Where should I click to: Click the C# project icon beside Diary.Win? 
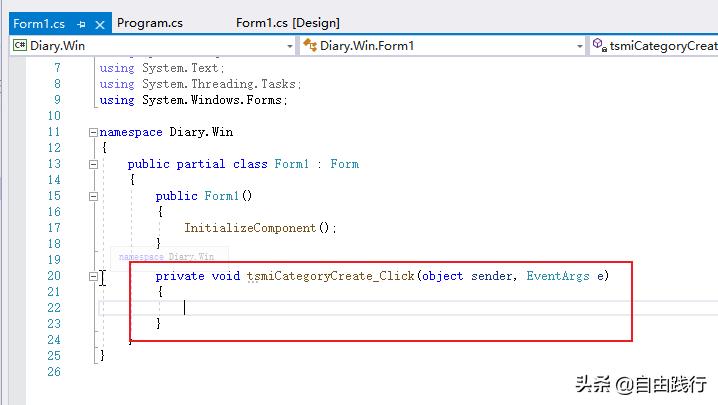pyautogui.click(x=19, y=45)
